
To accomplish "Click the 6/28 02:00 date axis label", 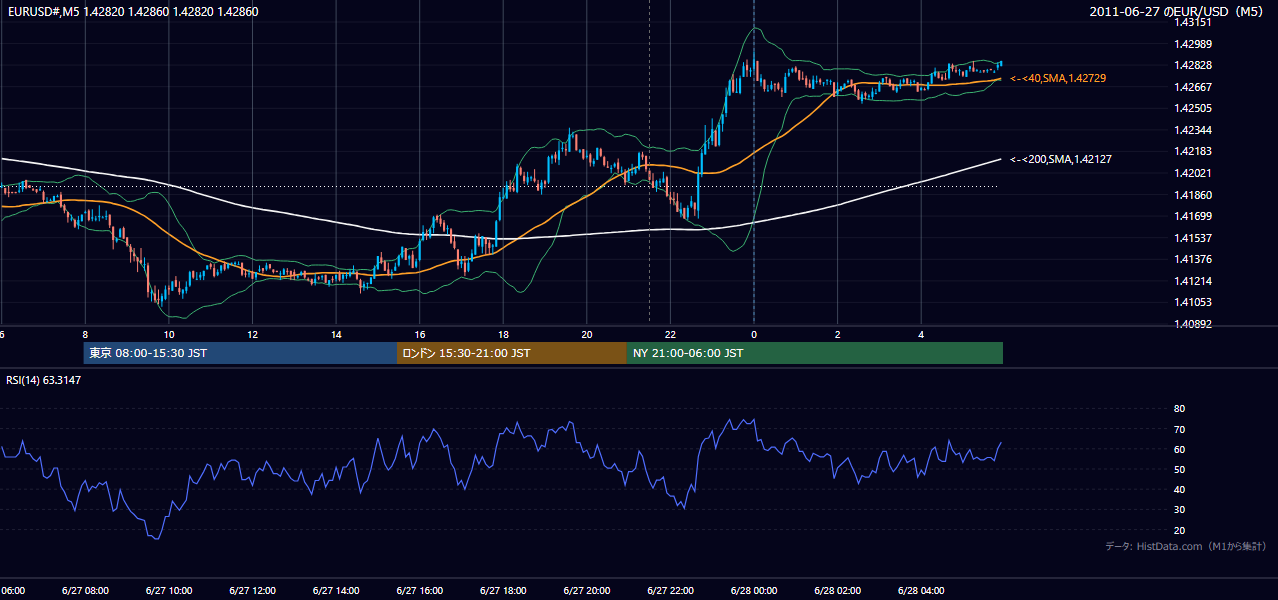I will click(837, 591).
